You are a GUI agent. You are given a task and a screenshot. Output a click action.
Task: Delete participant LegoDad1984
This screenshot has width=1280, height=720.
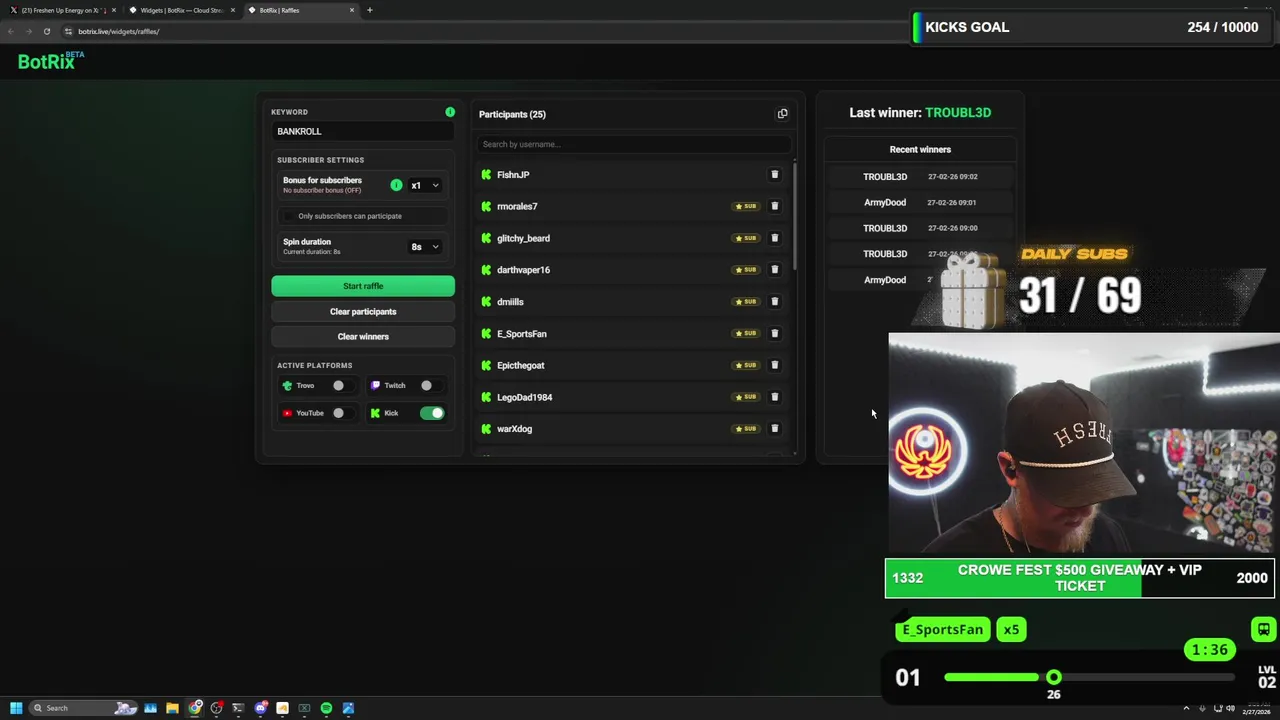(x=774, y=397)
